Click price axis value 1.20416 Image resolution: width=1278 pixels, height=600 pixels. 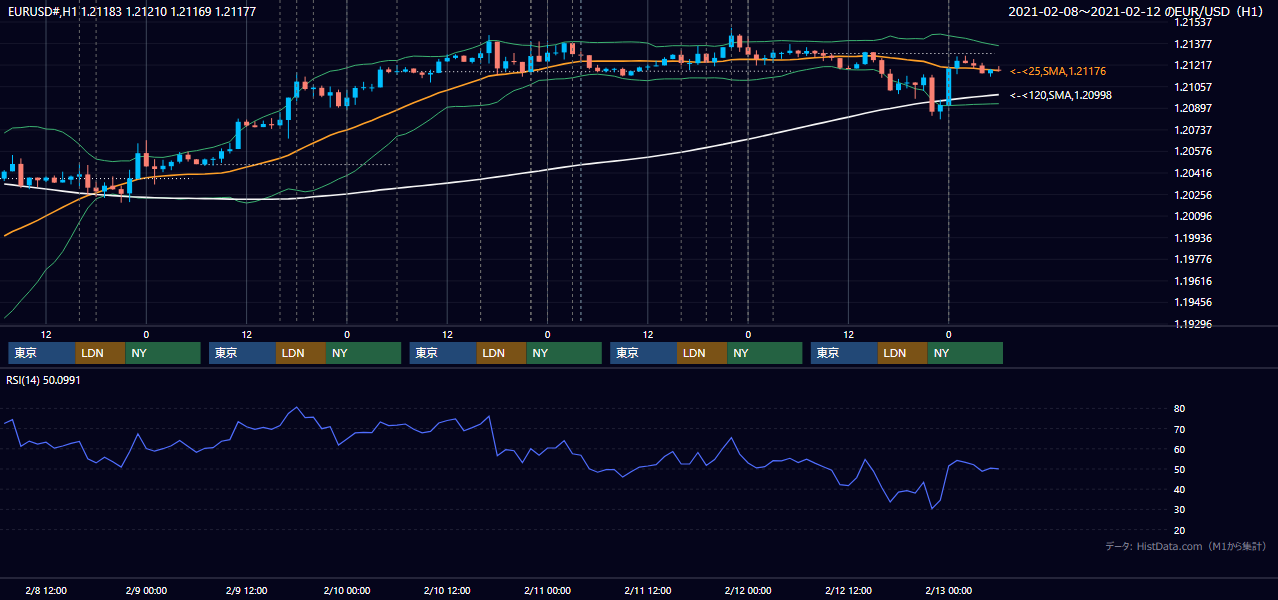pyautogui.click(x=1191, y=173)
